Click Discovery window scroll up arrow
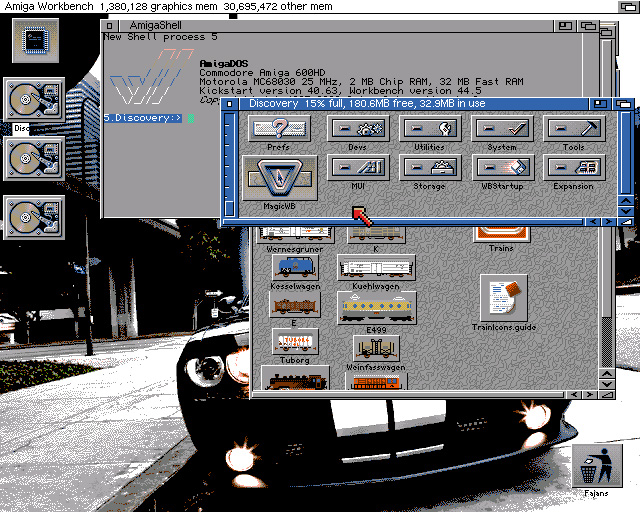This screenshot has height=512, width=640. 626,201
